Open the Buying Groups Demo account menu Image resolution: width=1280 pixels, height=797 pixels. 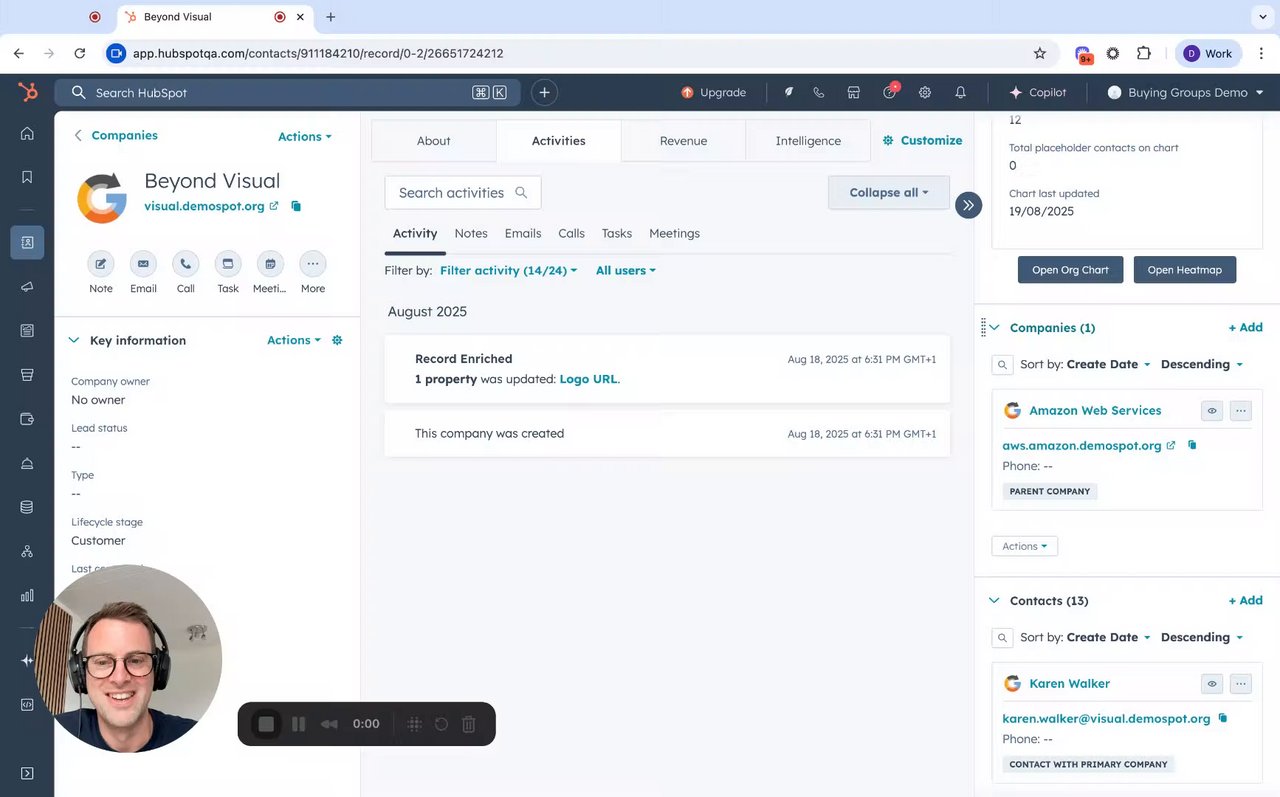[1186, 92]
